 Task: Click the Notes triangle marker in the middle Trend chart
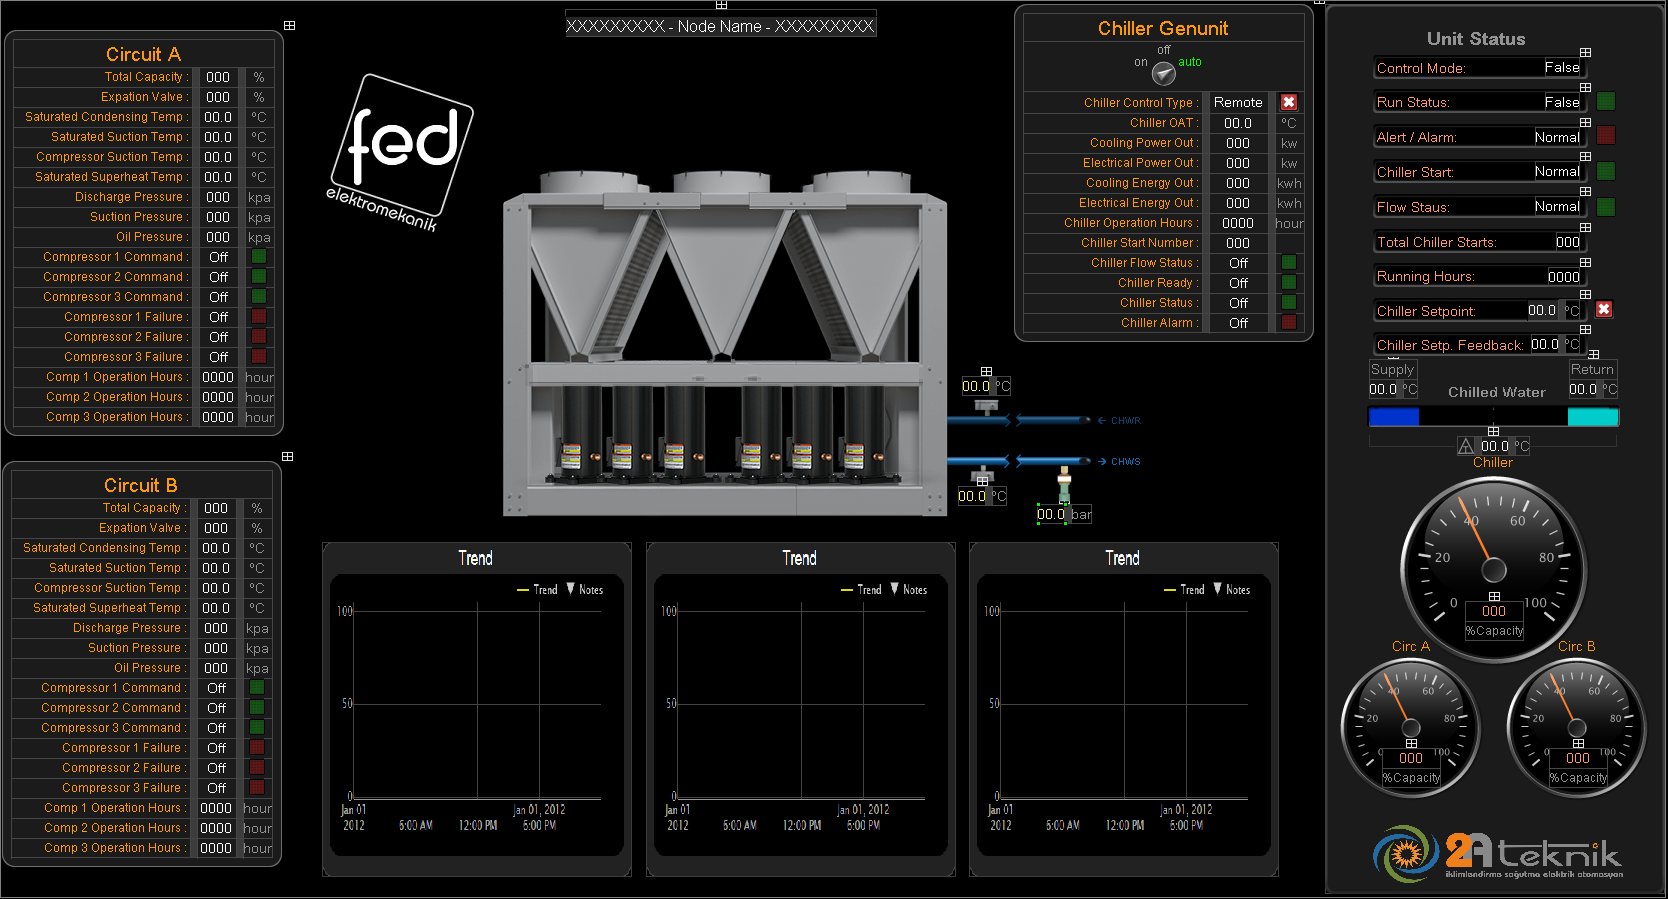point(895,589)
